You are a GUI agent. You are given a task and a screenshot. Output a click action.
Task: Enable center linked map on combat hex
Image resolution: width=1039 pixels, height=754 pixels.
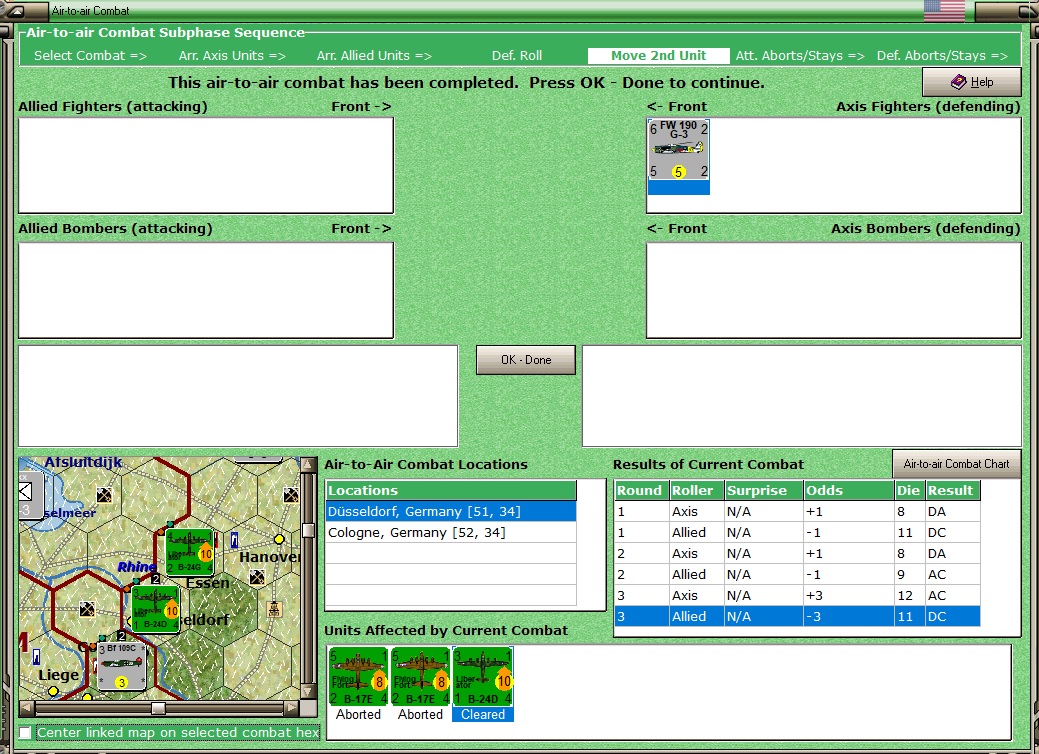(x=26, y=733)
